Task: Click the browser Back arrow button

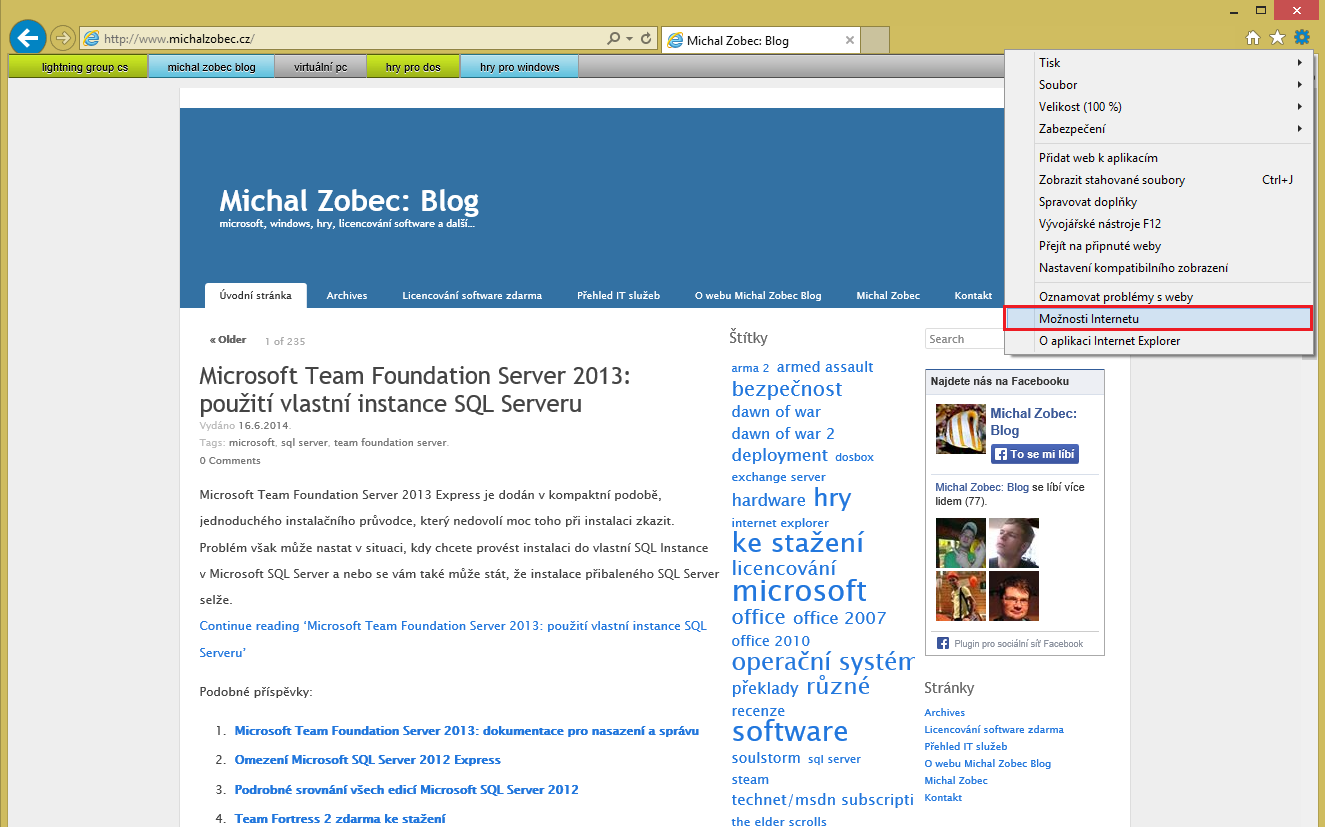Action: (x=27, y=38)
